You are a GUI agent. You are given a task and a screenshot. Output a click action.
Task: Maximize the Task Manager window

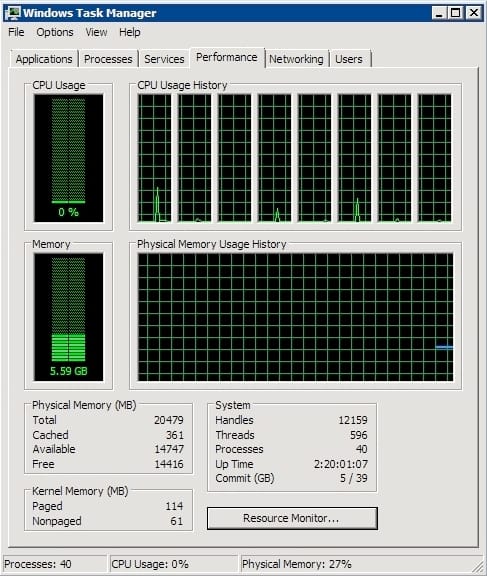(x=455, y=13)
